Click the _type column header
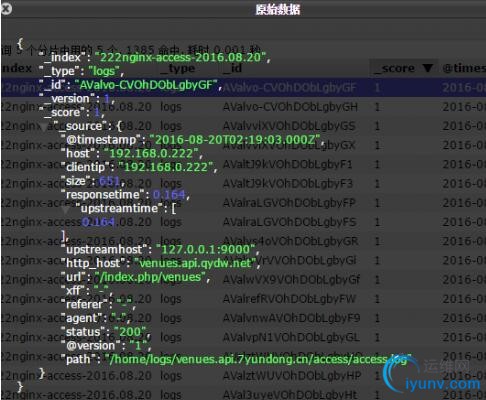486x400 pixels. [177, 69]
